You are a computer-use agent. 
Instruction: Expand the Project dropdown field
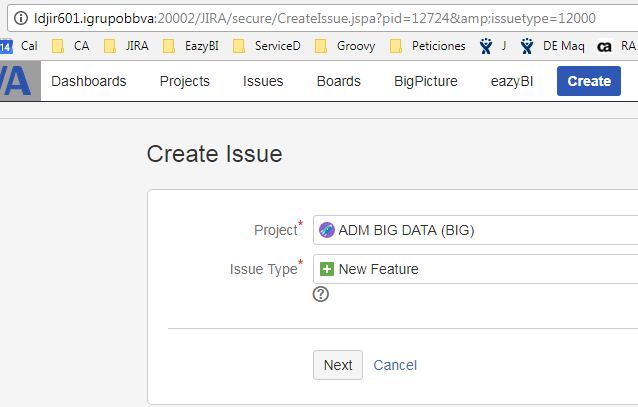475,230
